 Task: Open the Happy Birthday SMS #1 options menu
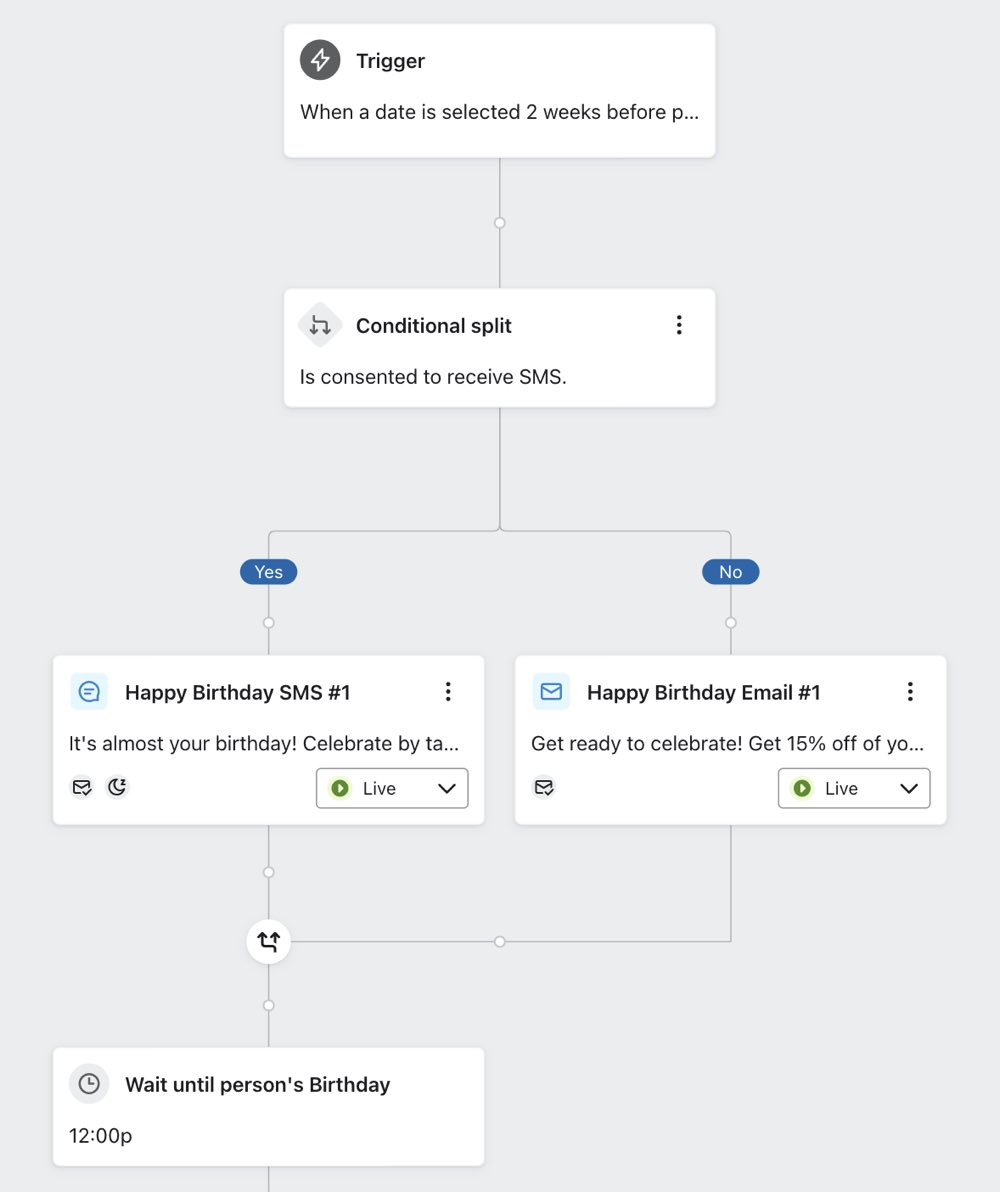point(448,691)
